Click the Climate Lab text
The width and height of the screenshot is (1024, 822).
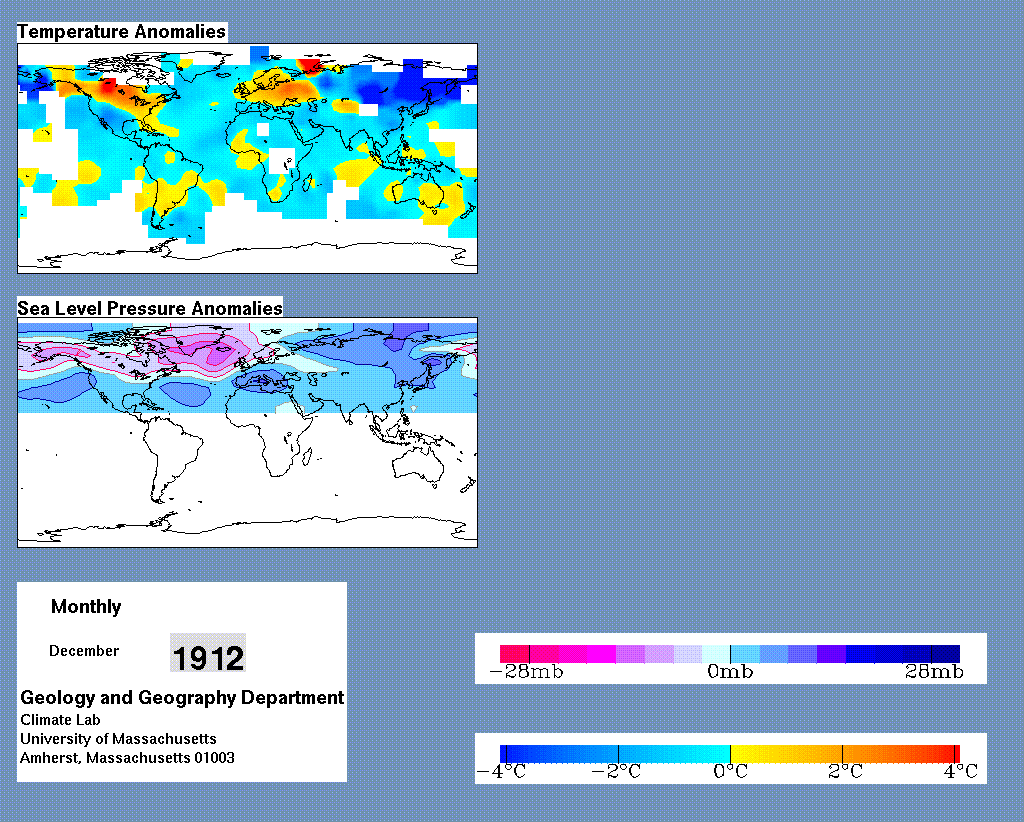click(x=60, y=720)
